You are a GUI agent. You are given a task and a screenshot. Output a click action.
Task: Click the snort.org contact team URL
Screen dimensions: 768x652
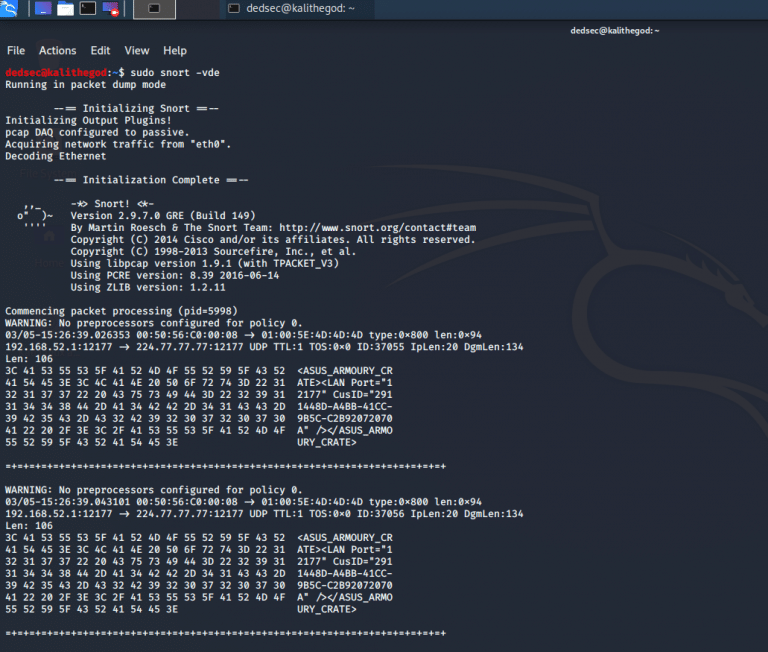coord(377,228)
